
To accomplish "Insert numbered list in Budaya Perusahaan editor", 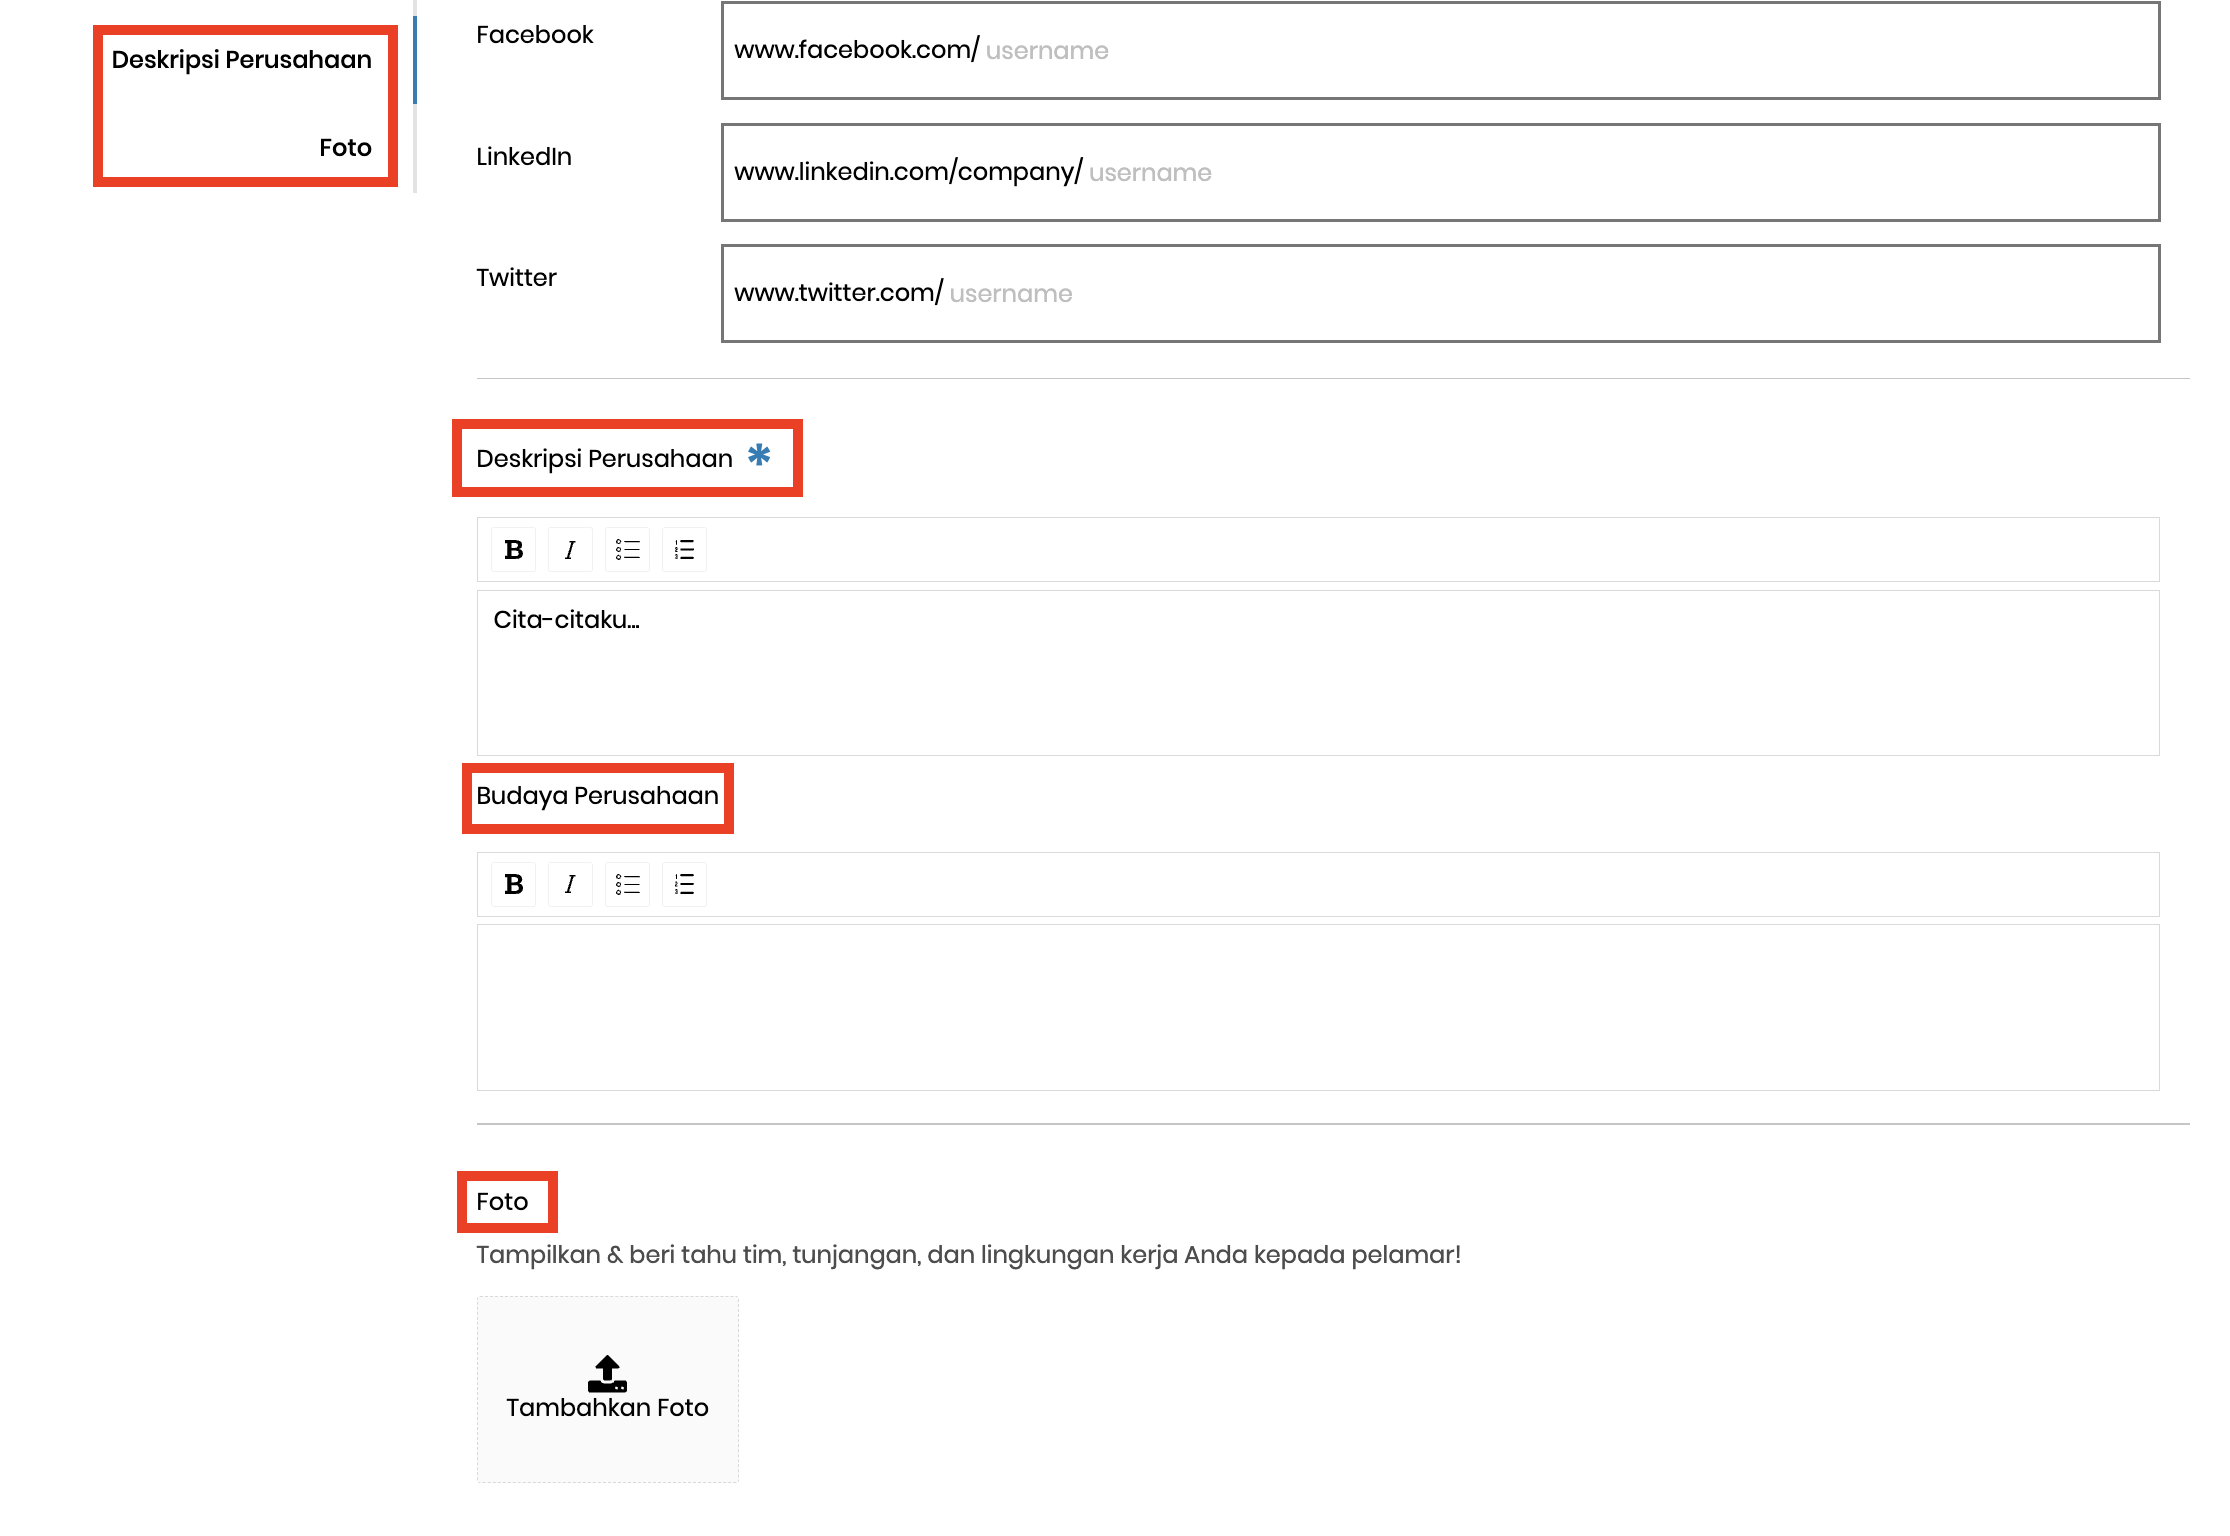I will [x=684, y=884].
